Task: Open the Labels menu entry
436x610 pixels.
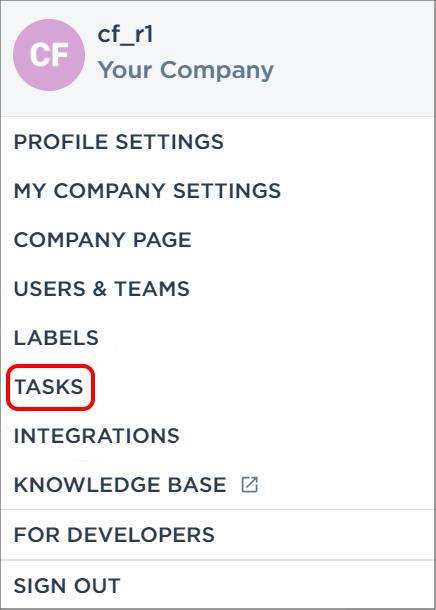Action: pos(56,338)
